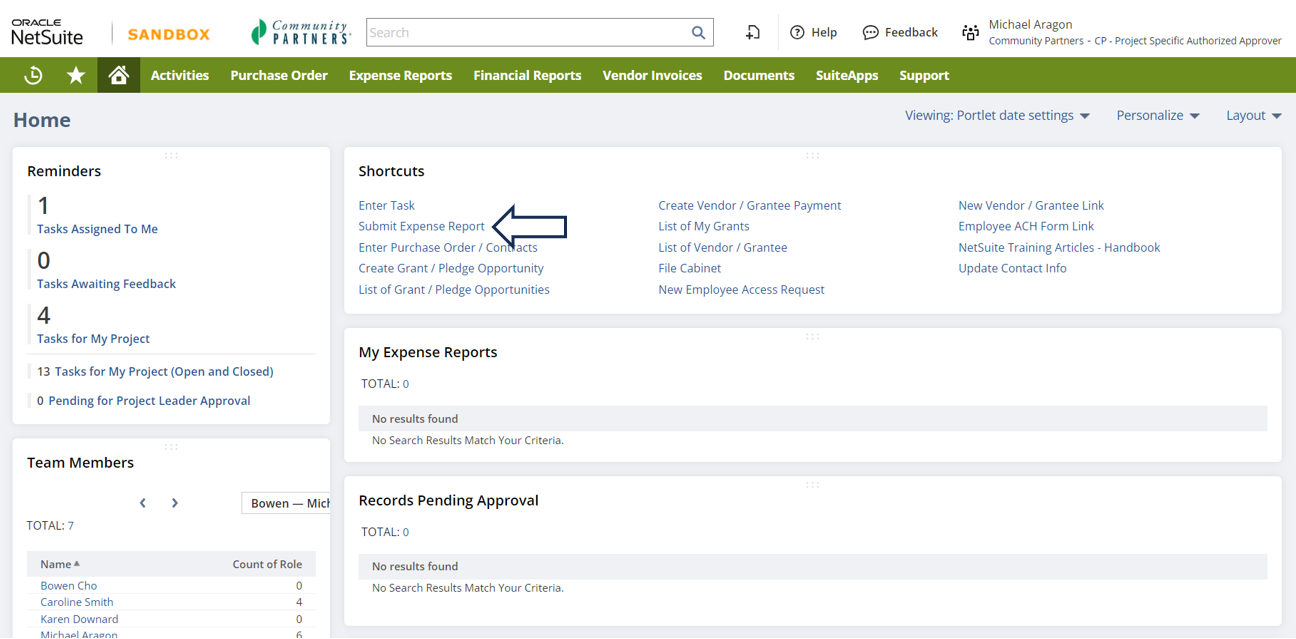Go to the Home house icon

click(x=118, y=75)
